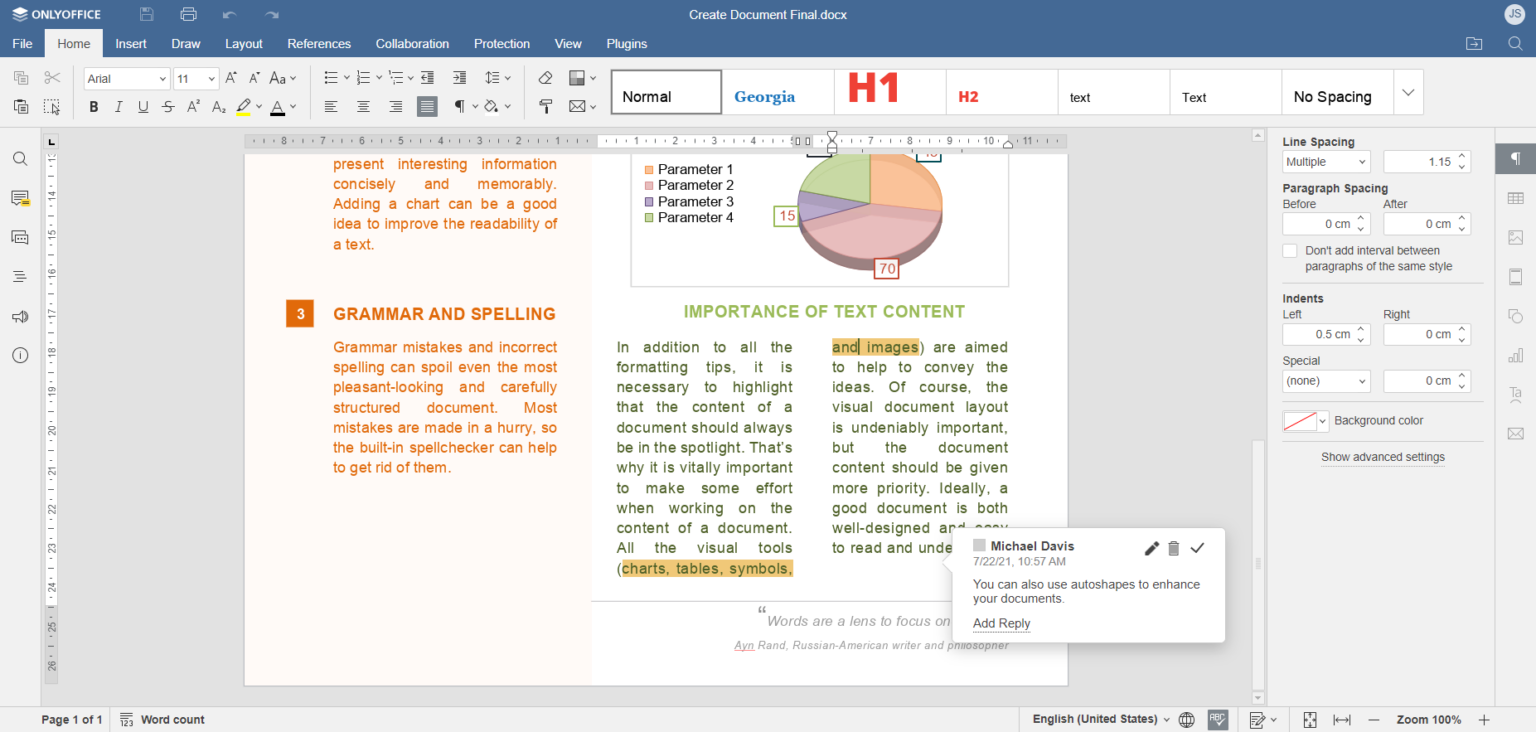Open Table settings icon in right sidebar

click(1516, 198)
